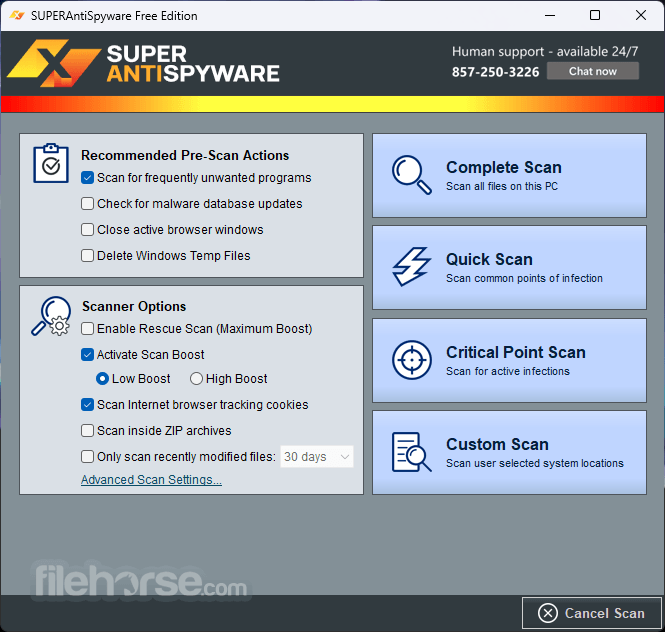Click the Chat now button
665x632 pixels.
[x=592, y=71]
